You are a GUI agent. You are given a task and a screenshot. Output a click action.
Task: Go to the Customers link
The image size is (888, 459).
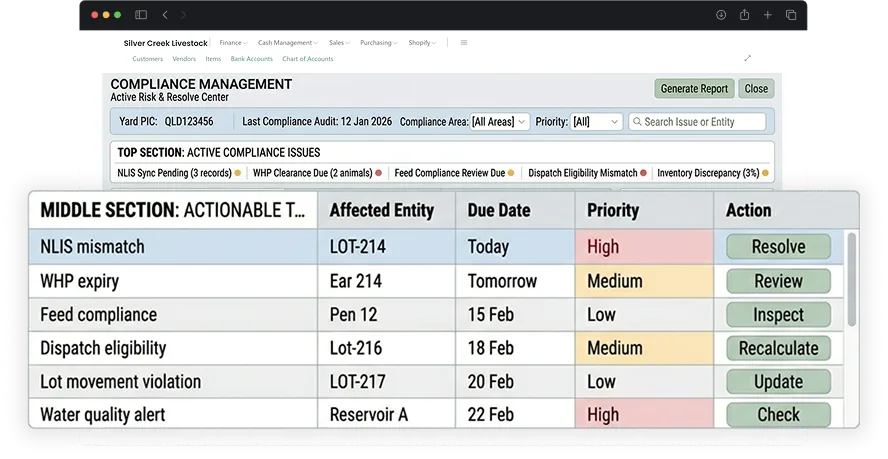pyautogui.click(x=147, y=59)
